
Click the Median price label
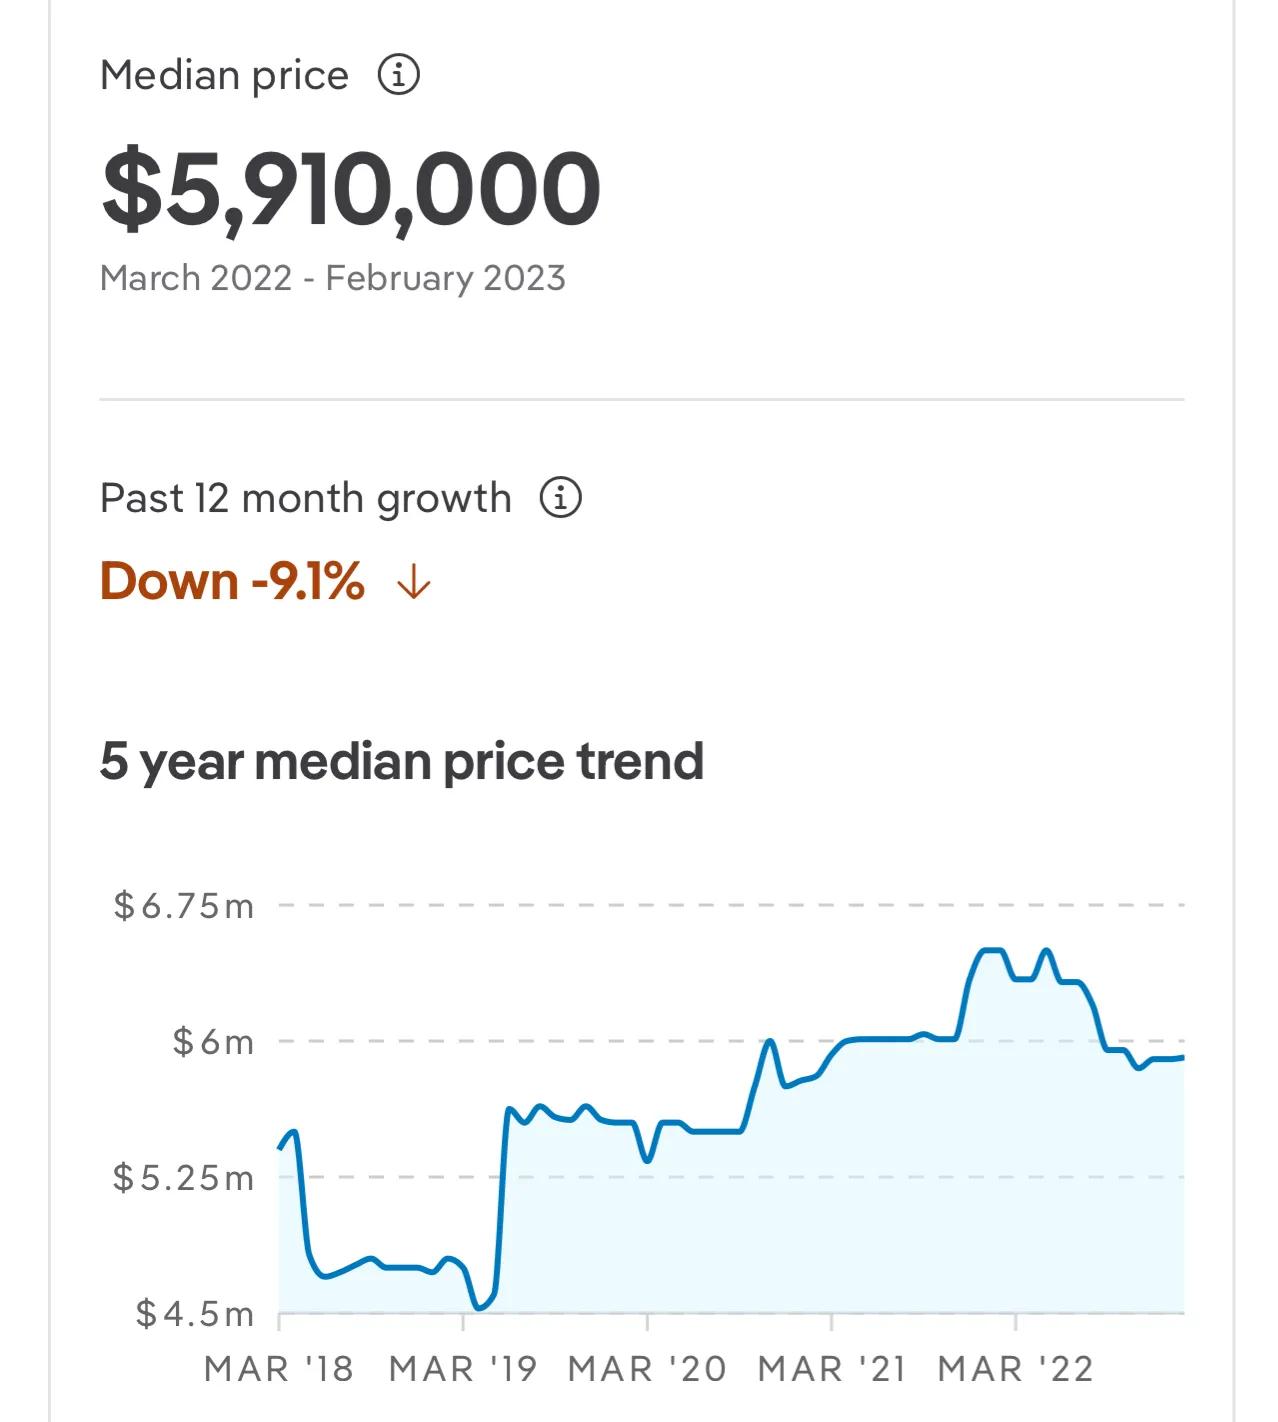(225, 76)
